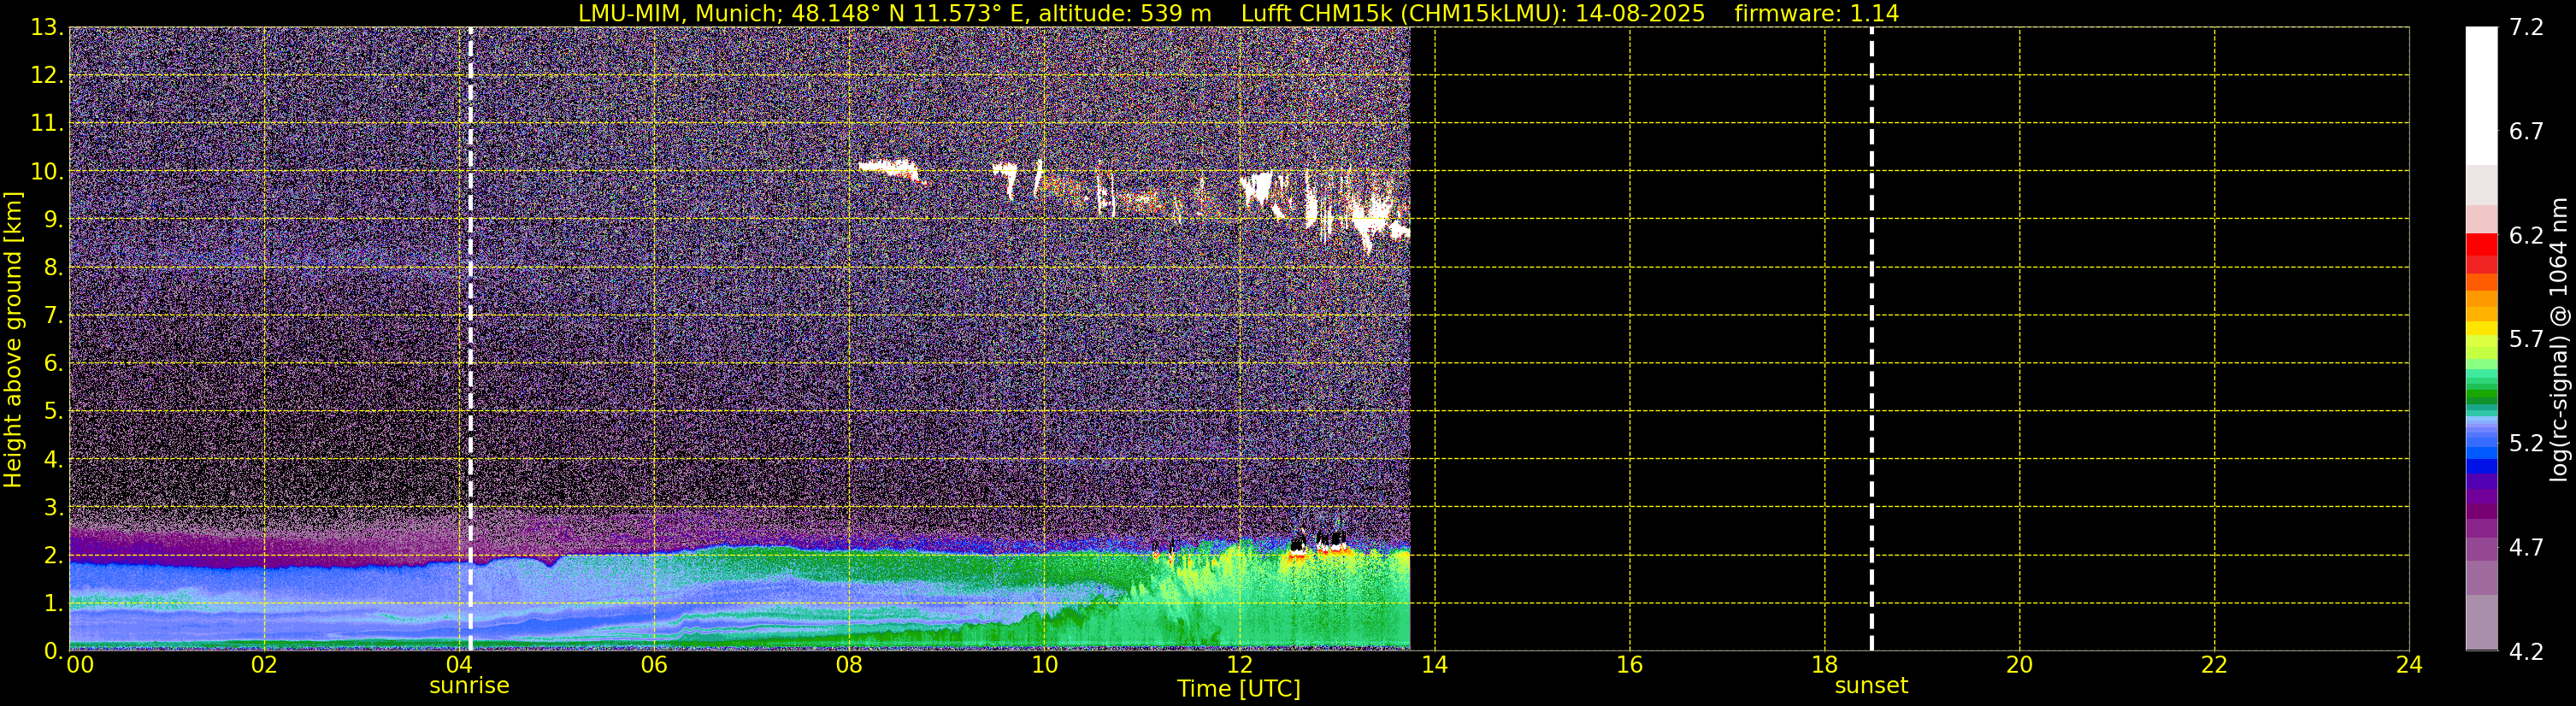Select the 'sunset' label below the time axis
This screenshot has width=2576, height=706.
point(1871,686)
